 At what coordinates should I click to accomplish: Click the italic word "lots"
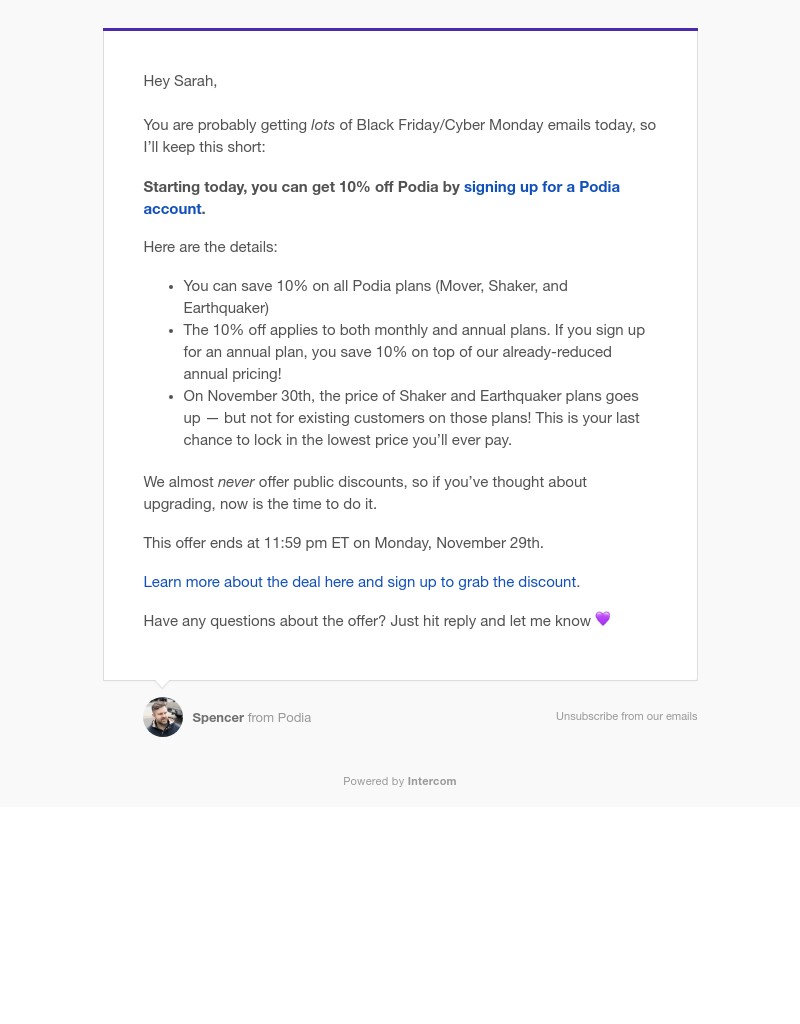323,125
